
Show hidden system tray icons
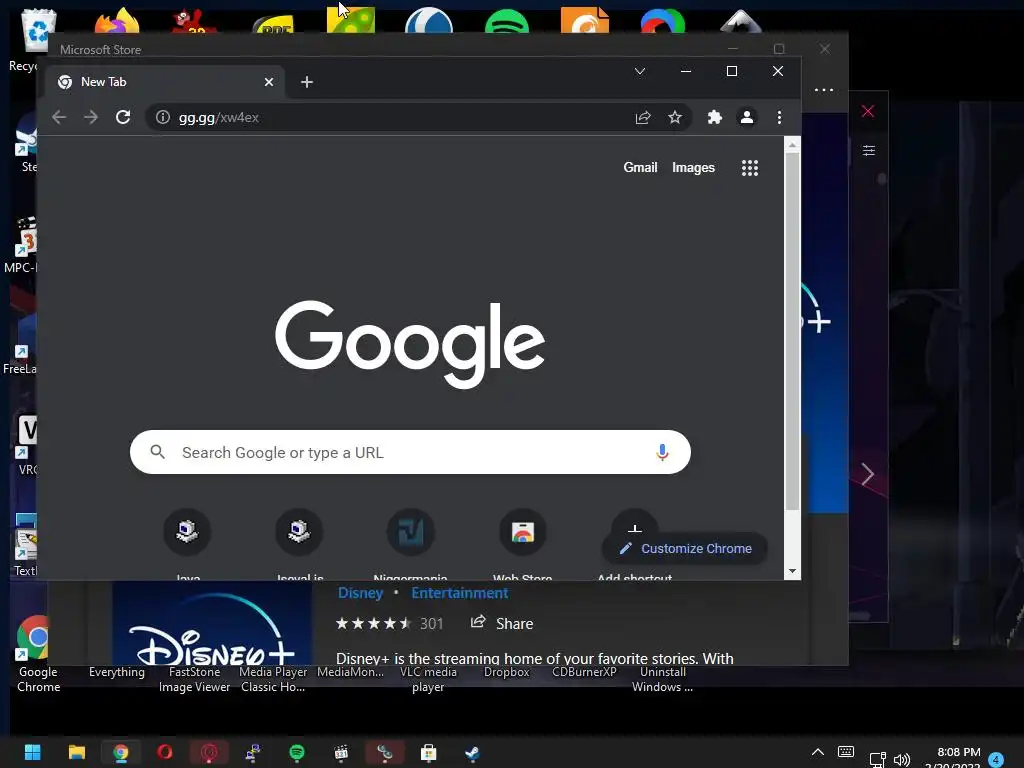[817, 752]
